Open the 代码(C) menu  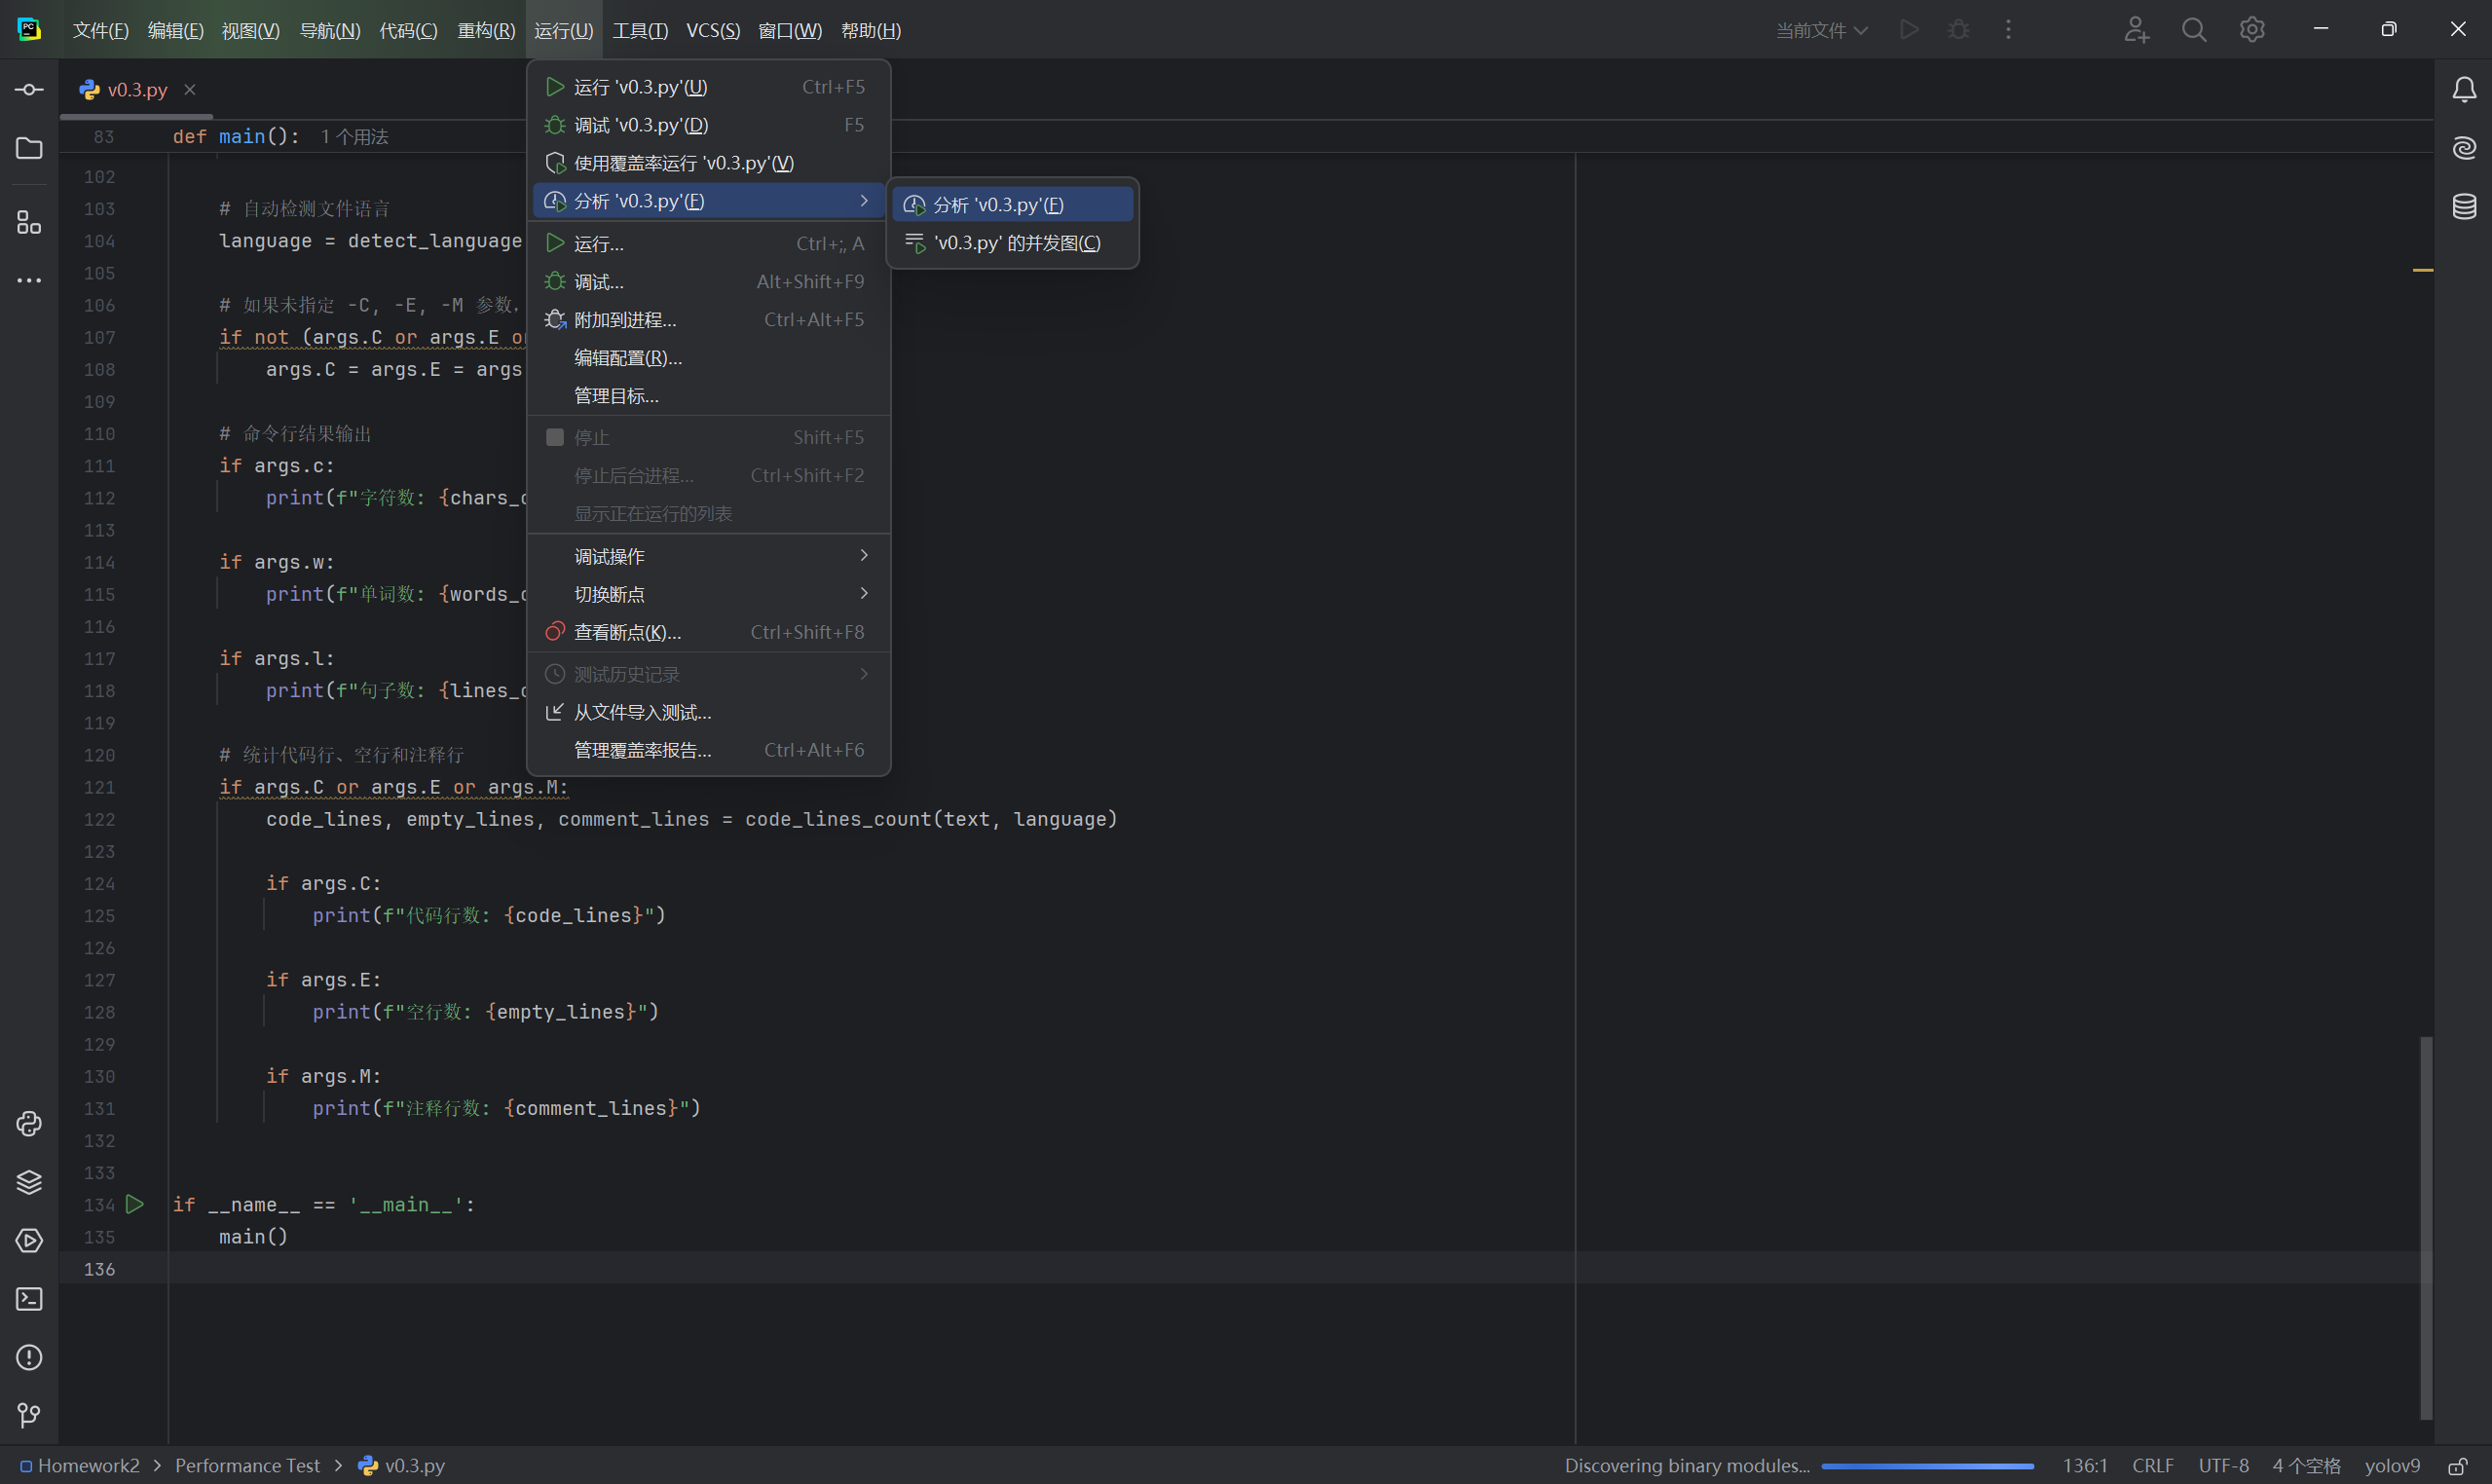(x=408, y=30)
